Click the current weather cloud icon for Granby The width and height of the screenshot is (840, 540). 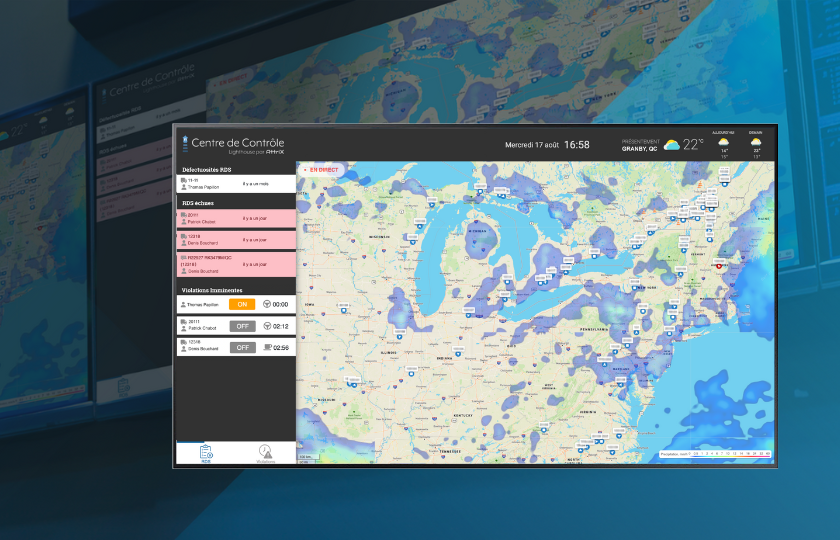point(672,145)
